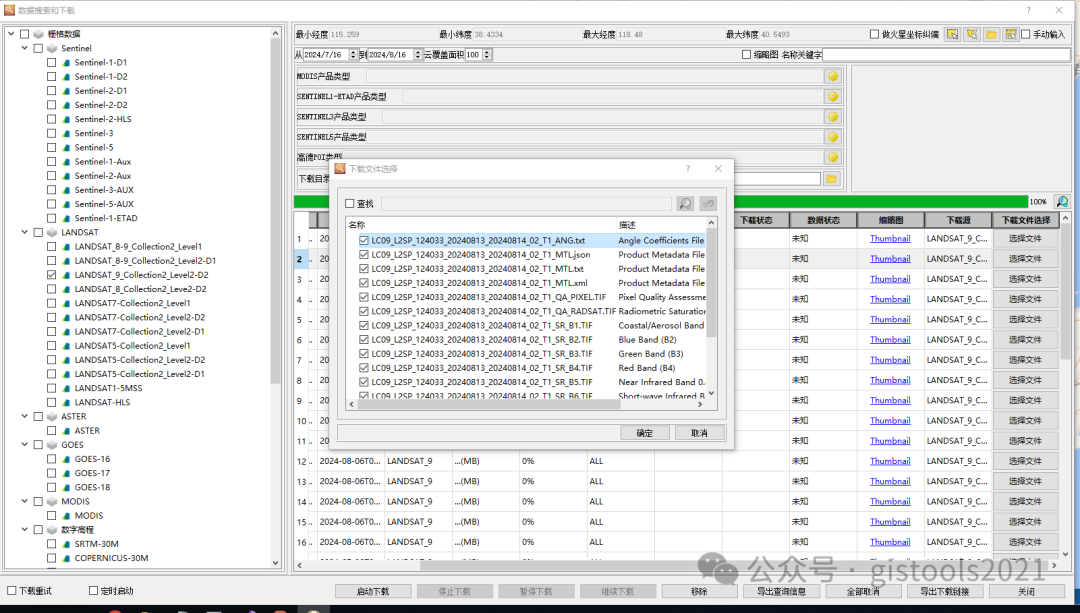1080x613 pixels.
Task: Collapse the GOES tree node
Action: (x=25, y=444)
